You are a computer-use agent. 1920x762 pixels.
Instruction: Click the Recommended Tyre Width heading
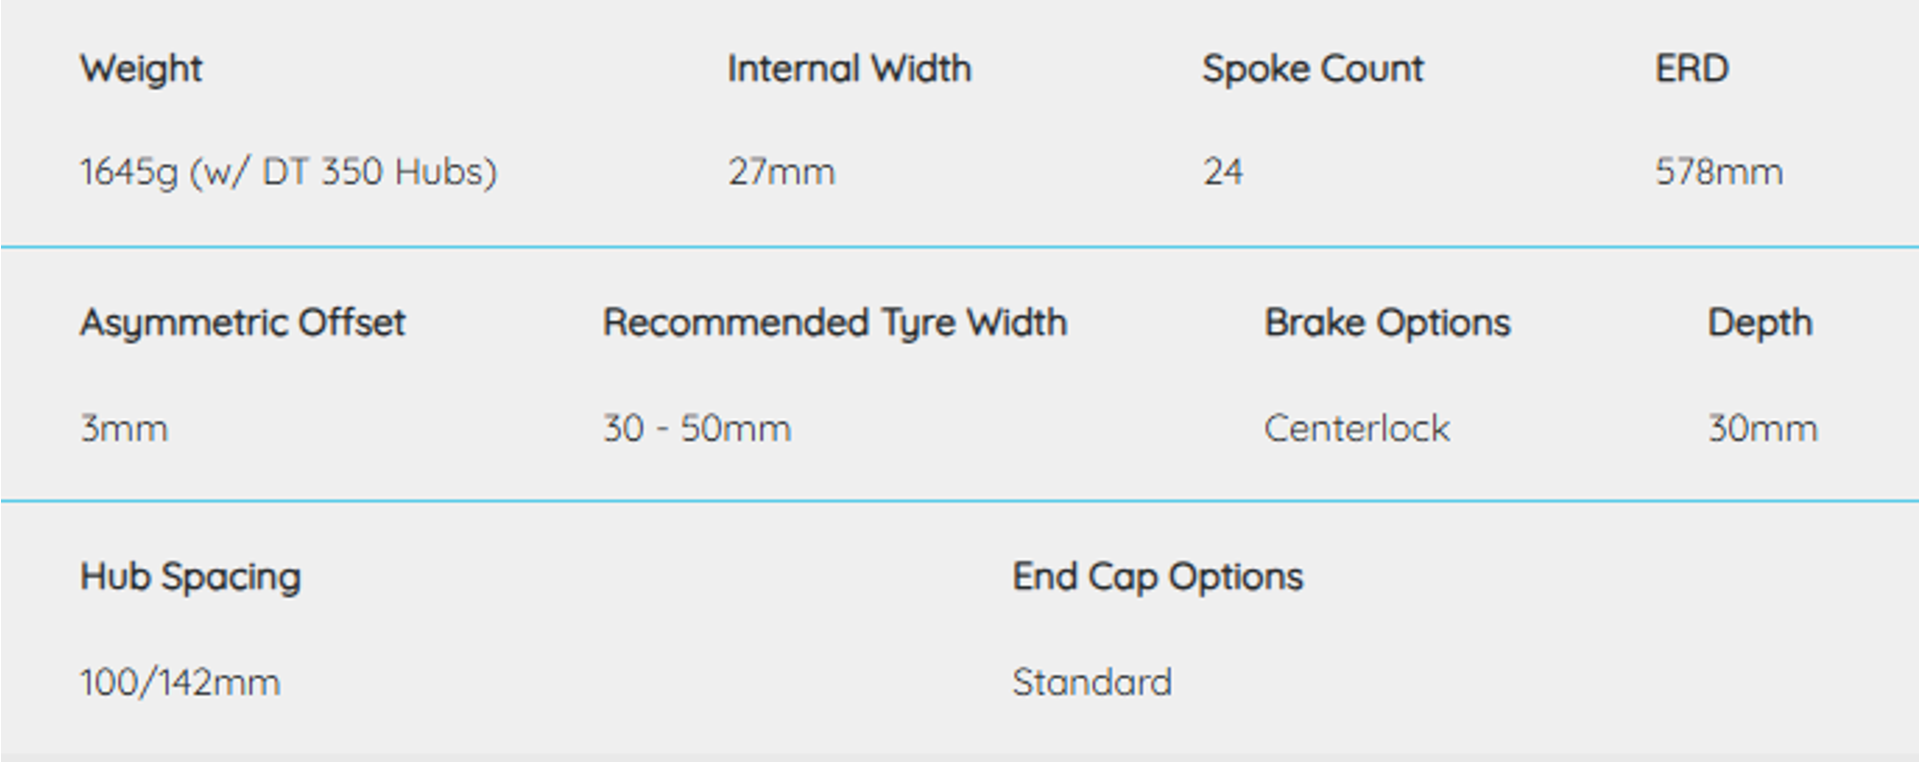pos(835,323)
